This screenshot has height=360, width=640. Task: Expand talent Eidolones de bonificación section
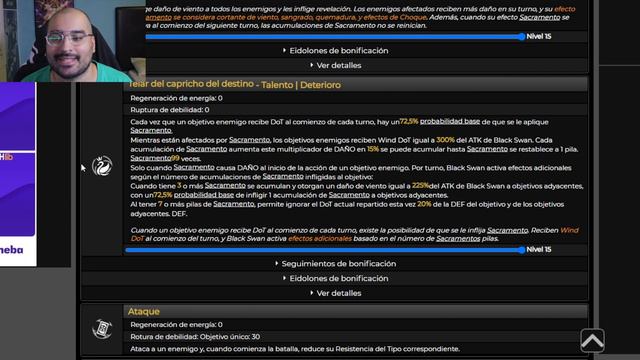click(x=335, y=278)
